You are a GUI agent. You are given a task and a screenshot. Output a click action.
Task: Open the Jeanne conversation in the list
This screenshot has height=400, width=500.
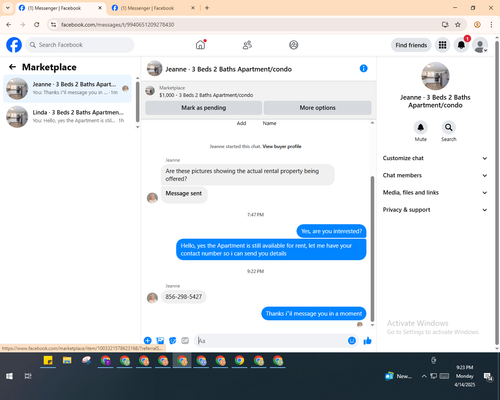tap(68, 88)
